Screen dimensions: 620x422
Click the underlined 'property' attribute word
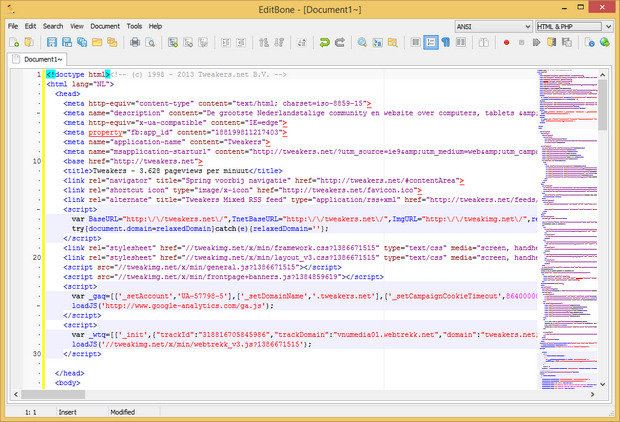(106, 132)
